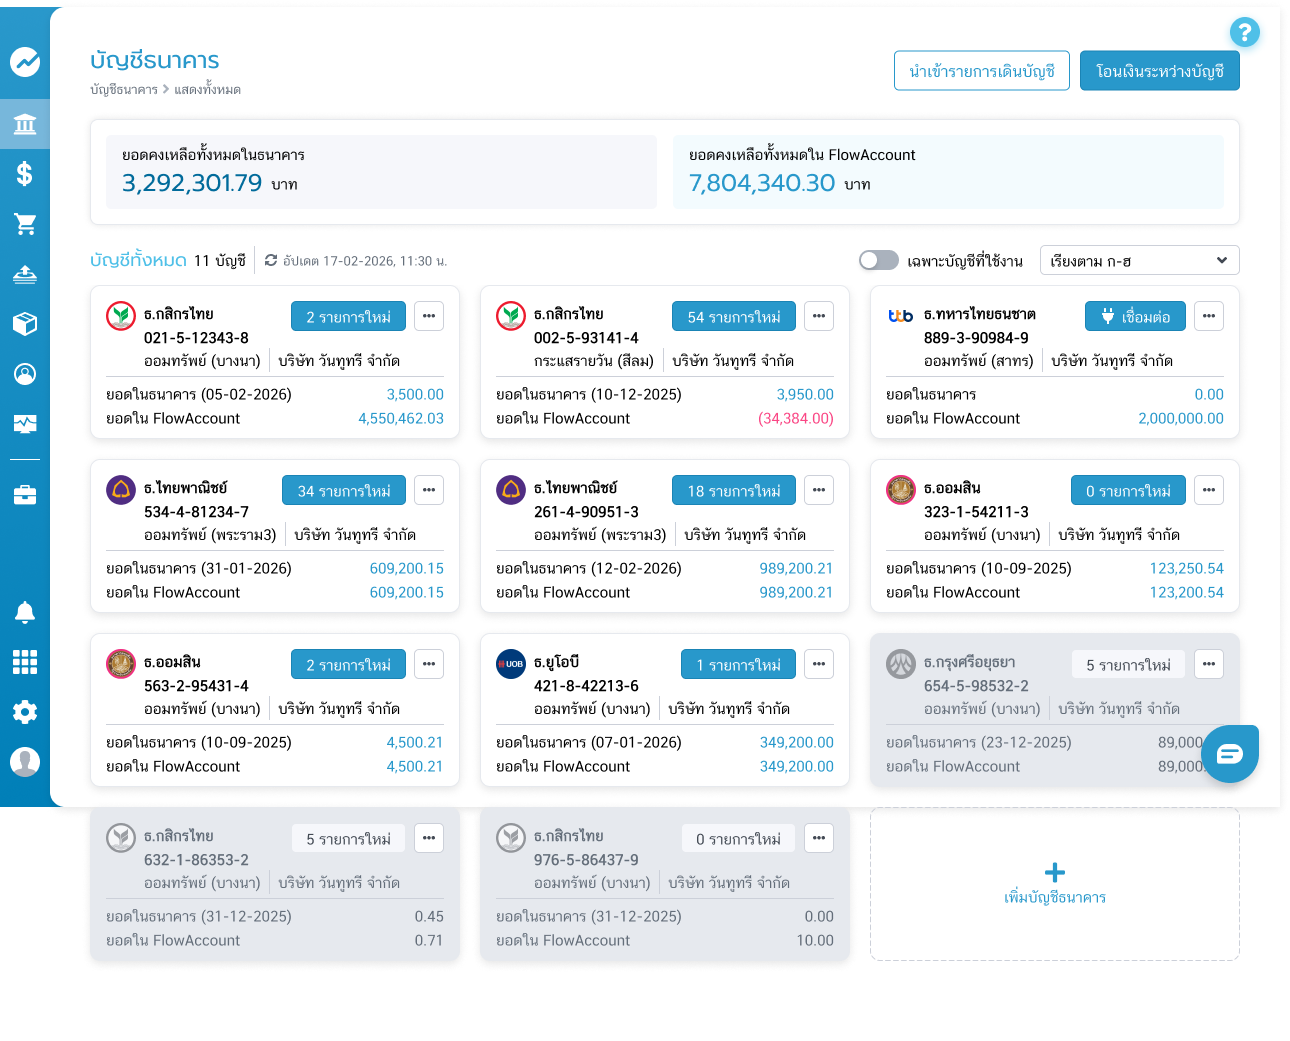The image size is (1290, 1041).
Task: Click the payroll briefcase icon
Action: click(x=25, y=494)
